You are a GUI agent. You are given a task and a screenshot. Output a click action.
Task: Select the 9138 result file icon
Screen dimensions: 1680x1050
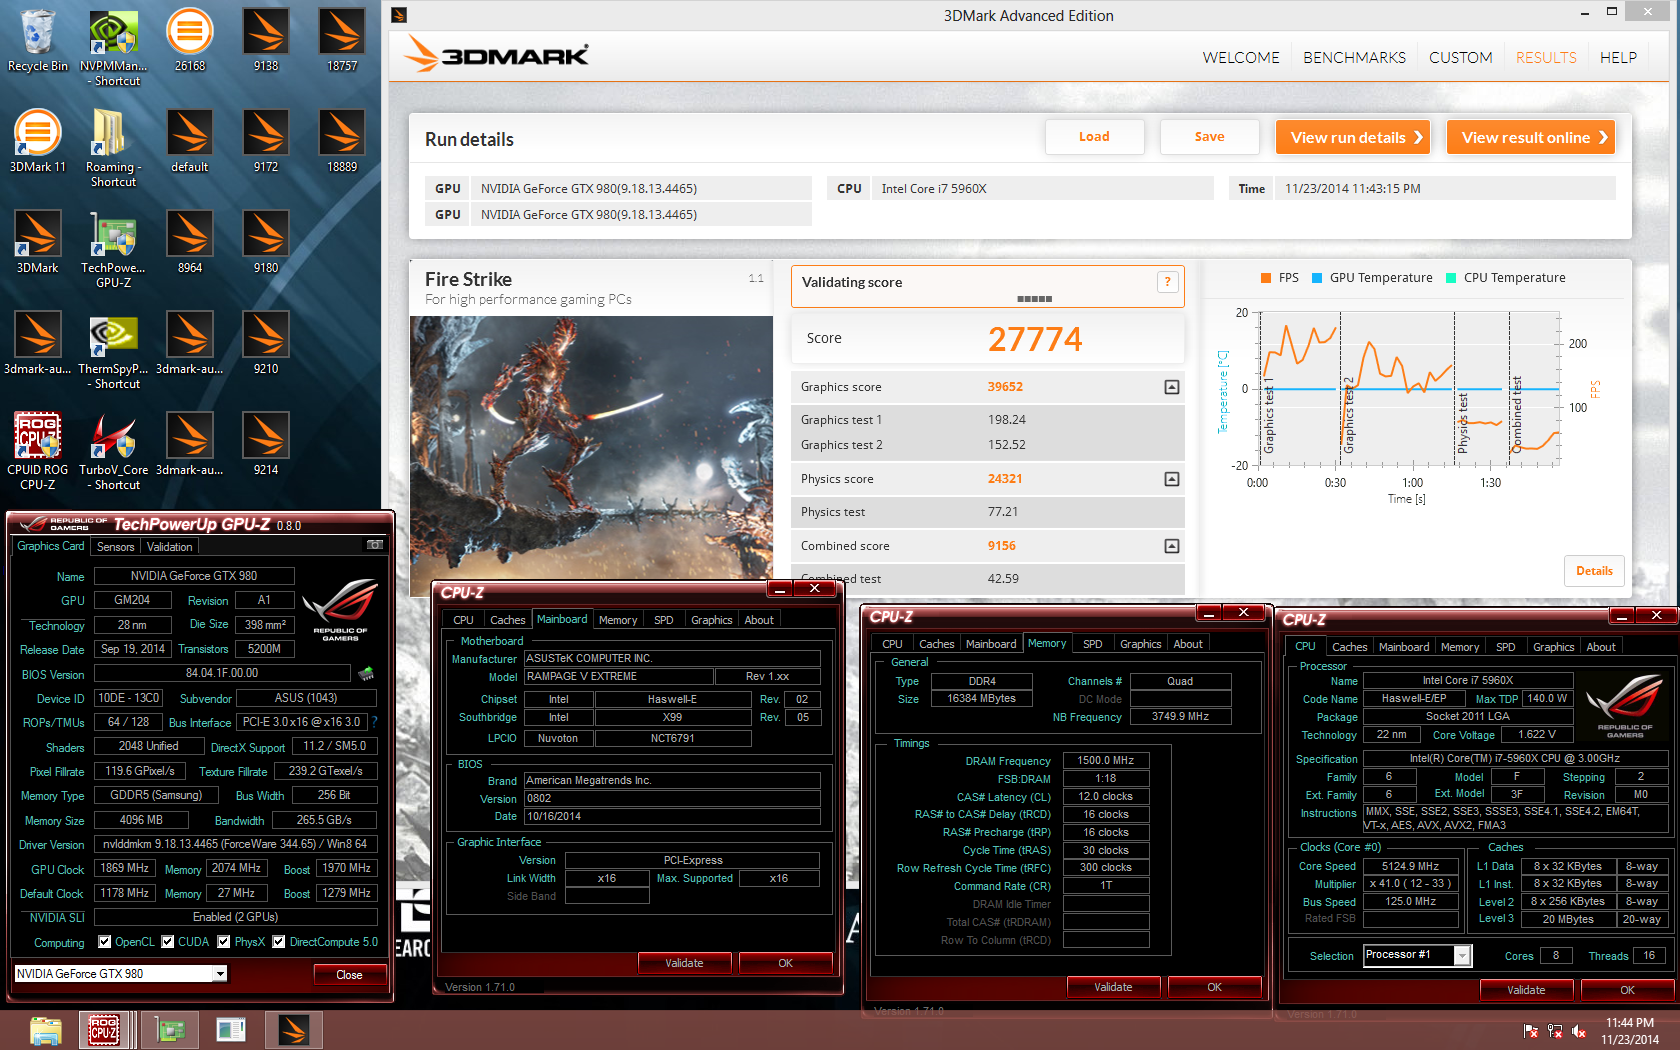266,41
